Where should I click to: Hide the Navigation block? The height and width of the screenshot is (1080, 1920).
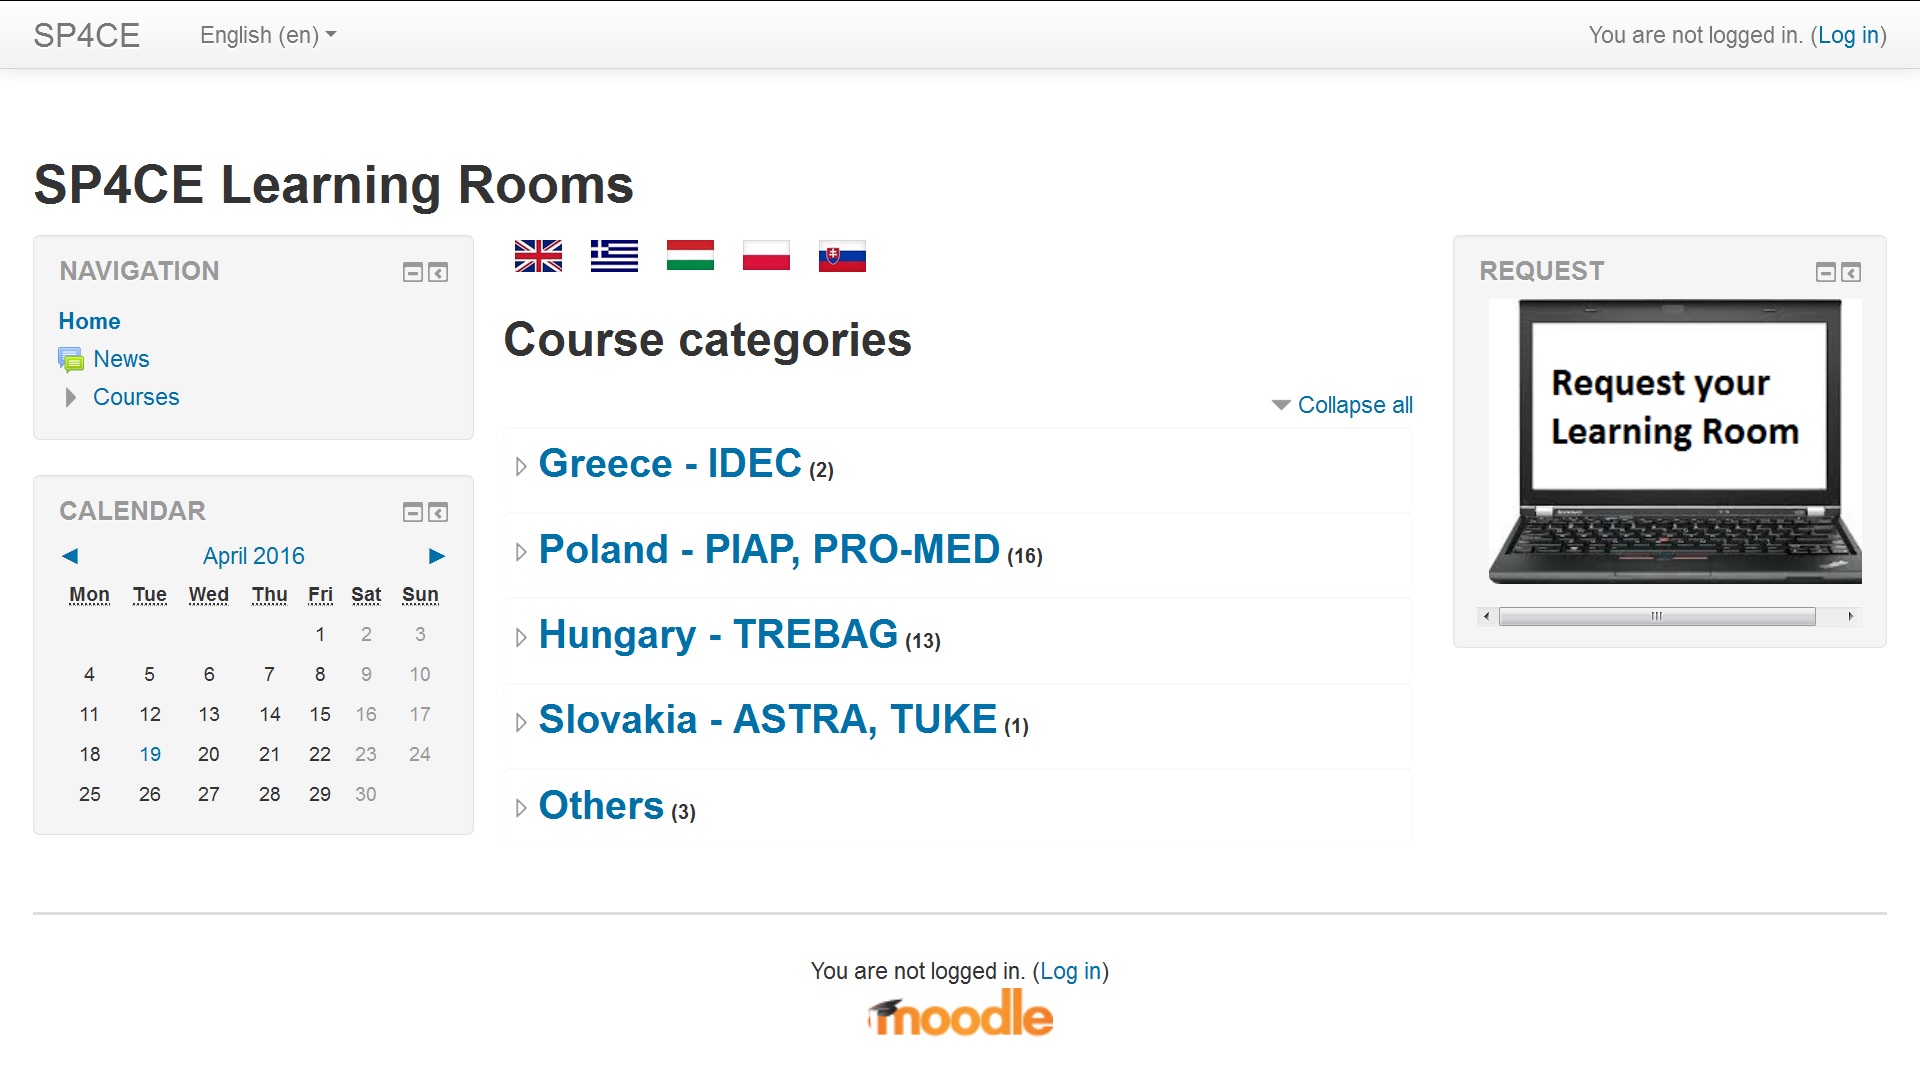tap(412, 273)
